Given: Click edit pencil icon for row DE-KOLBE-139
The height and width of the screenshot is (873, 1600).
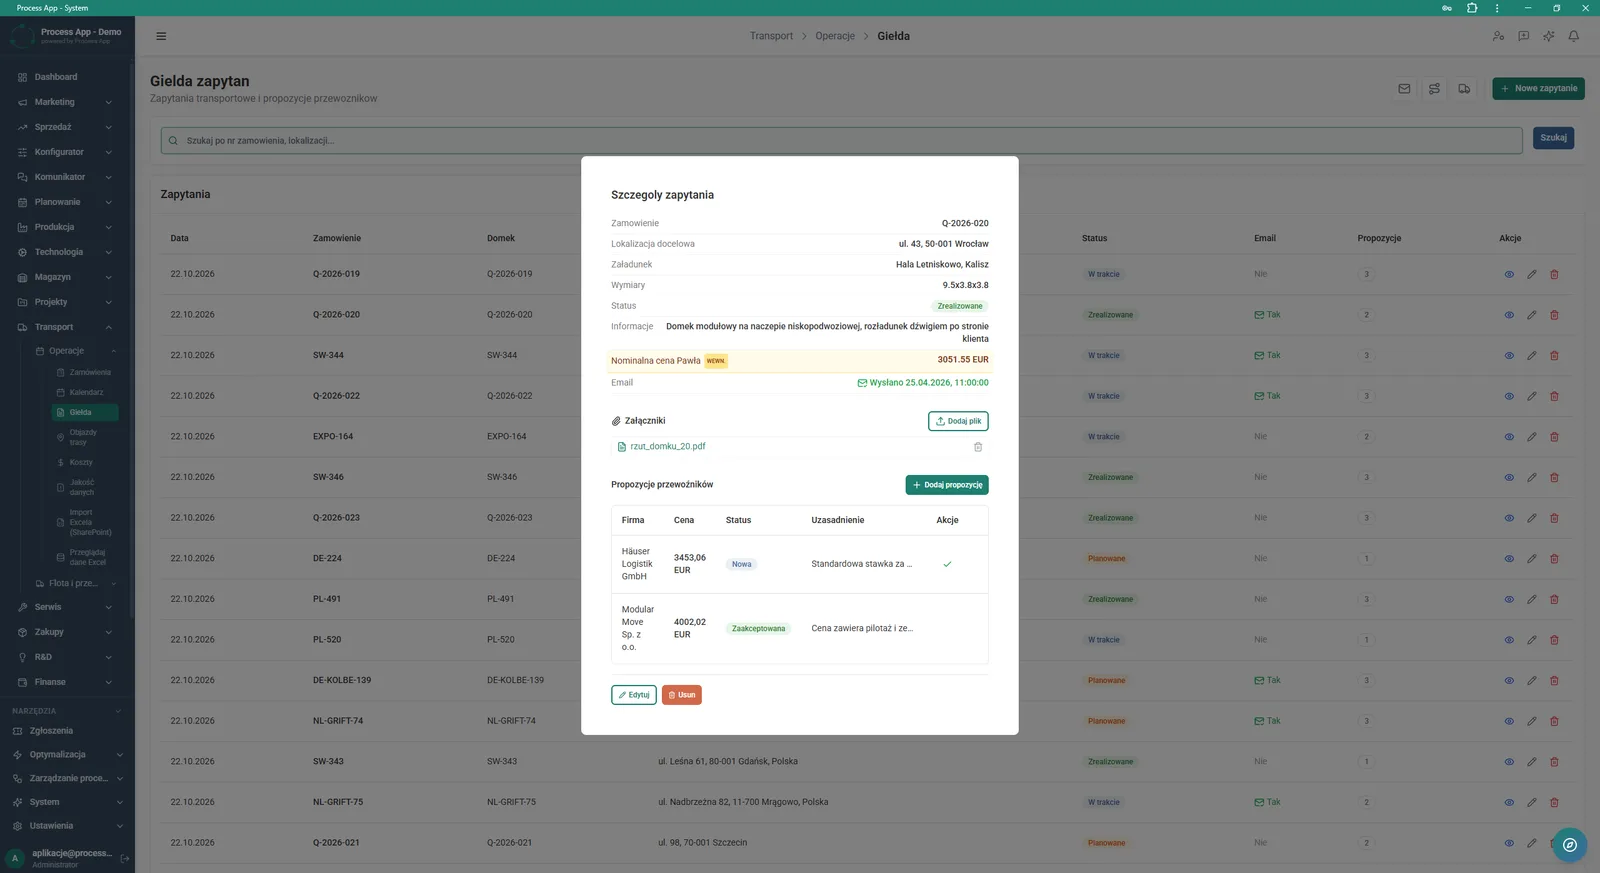Looking at the screenshot, I should pos(1531,680).
